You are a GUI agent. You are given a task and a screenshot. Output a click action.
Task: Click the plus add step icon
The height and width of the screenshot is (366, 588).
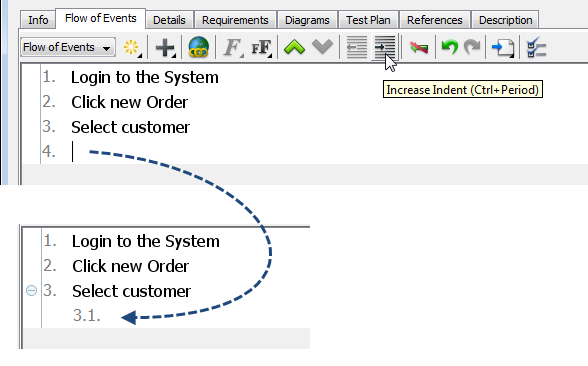165,48
